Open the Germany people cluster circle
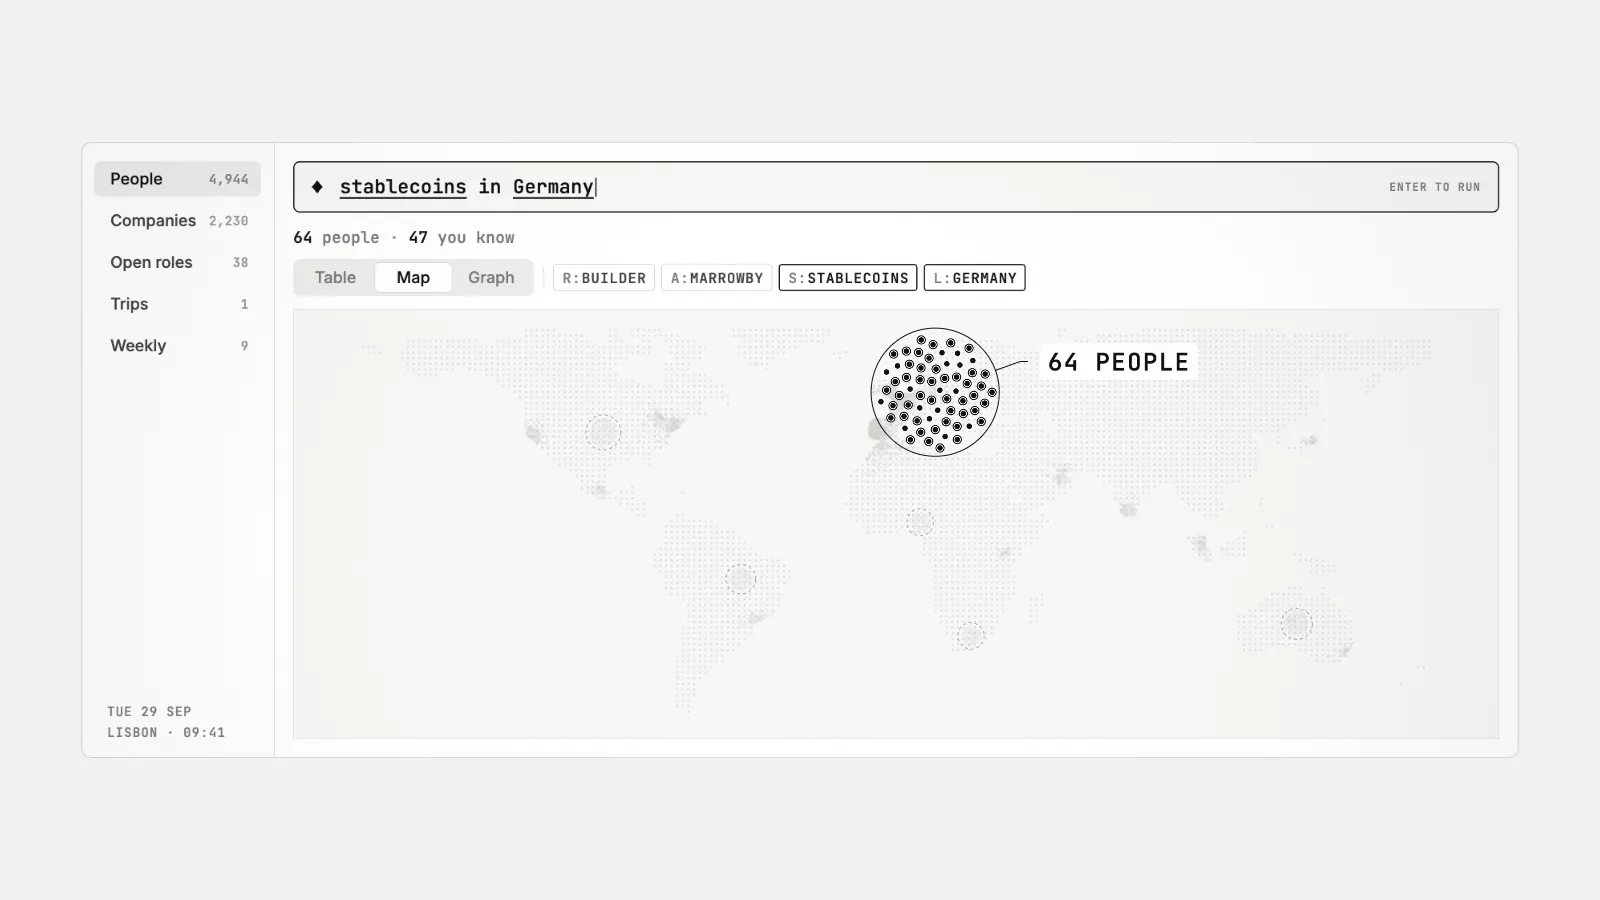 coord(935,392)
